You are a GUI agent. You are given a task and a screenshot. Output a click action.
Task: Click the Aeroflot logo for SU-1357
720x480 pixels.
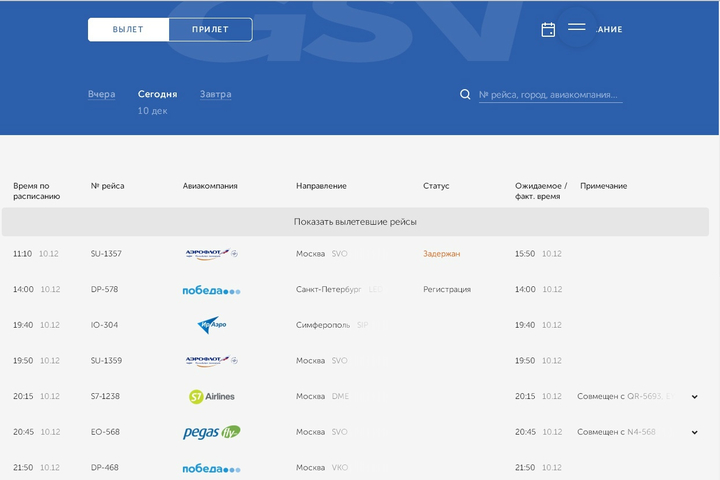click(x=212, y=254)
